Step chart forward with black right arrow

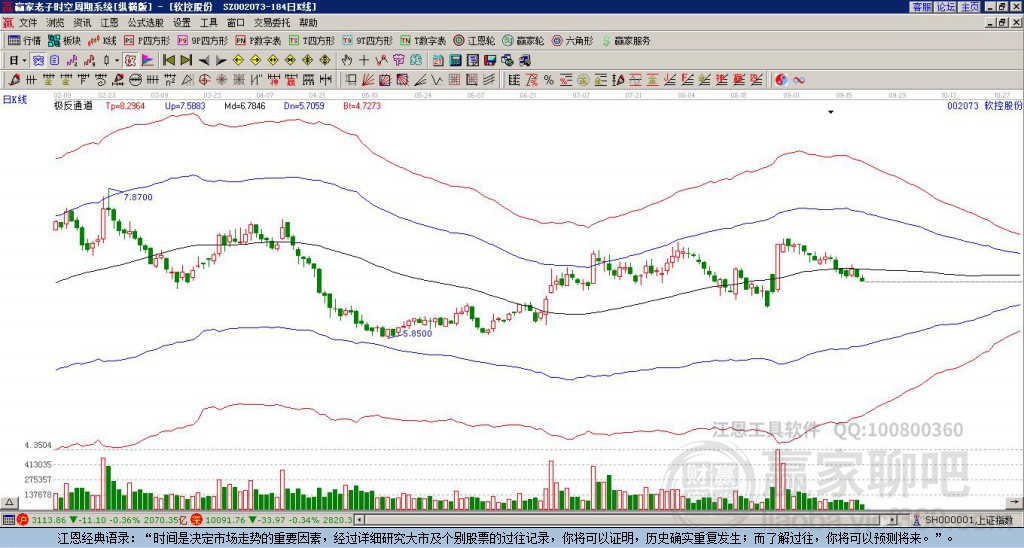pos(221,60)
